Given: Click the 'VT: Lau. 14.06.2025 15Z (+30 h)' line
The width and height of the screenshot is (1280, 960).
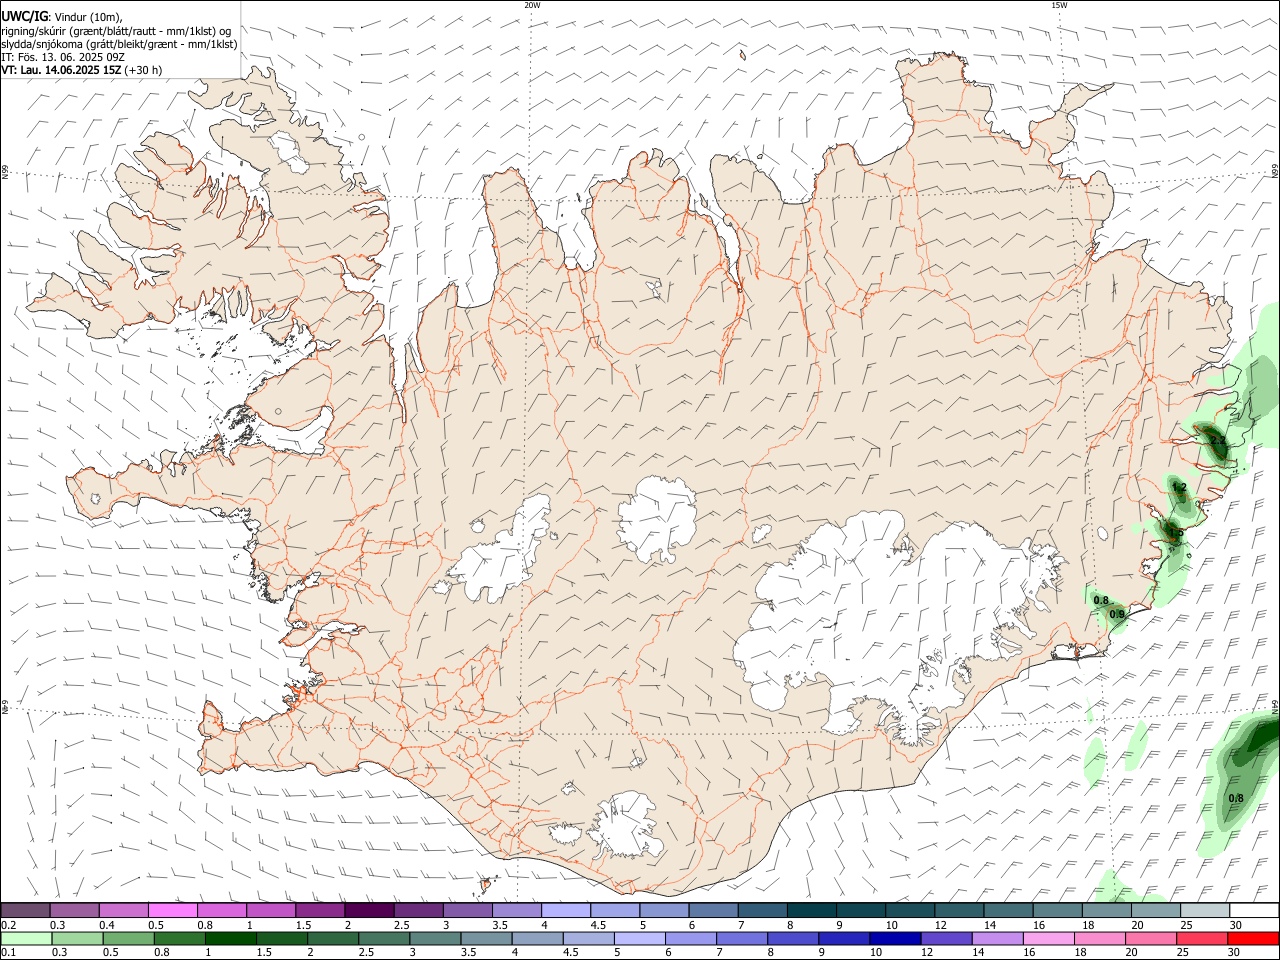Looking at the screenshot, I should (x=81, y=70).
